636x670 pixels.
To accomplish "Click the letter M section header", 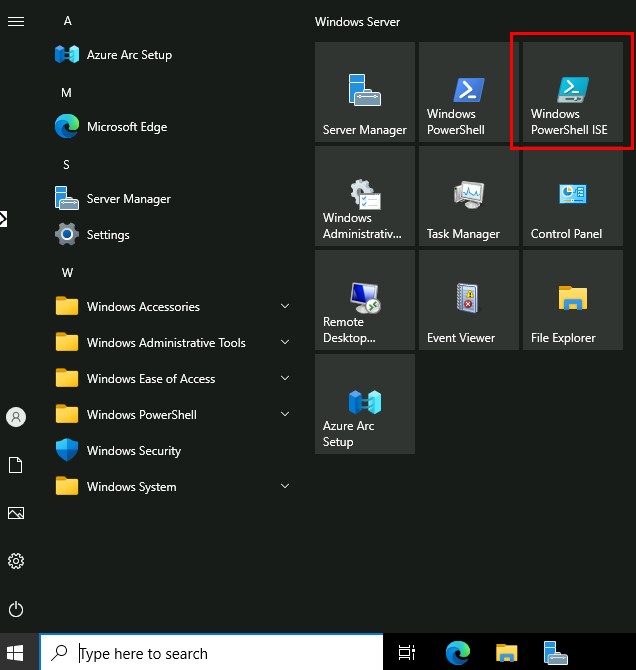I will tap(66, 93).
